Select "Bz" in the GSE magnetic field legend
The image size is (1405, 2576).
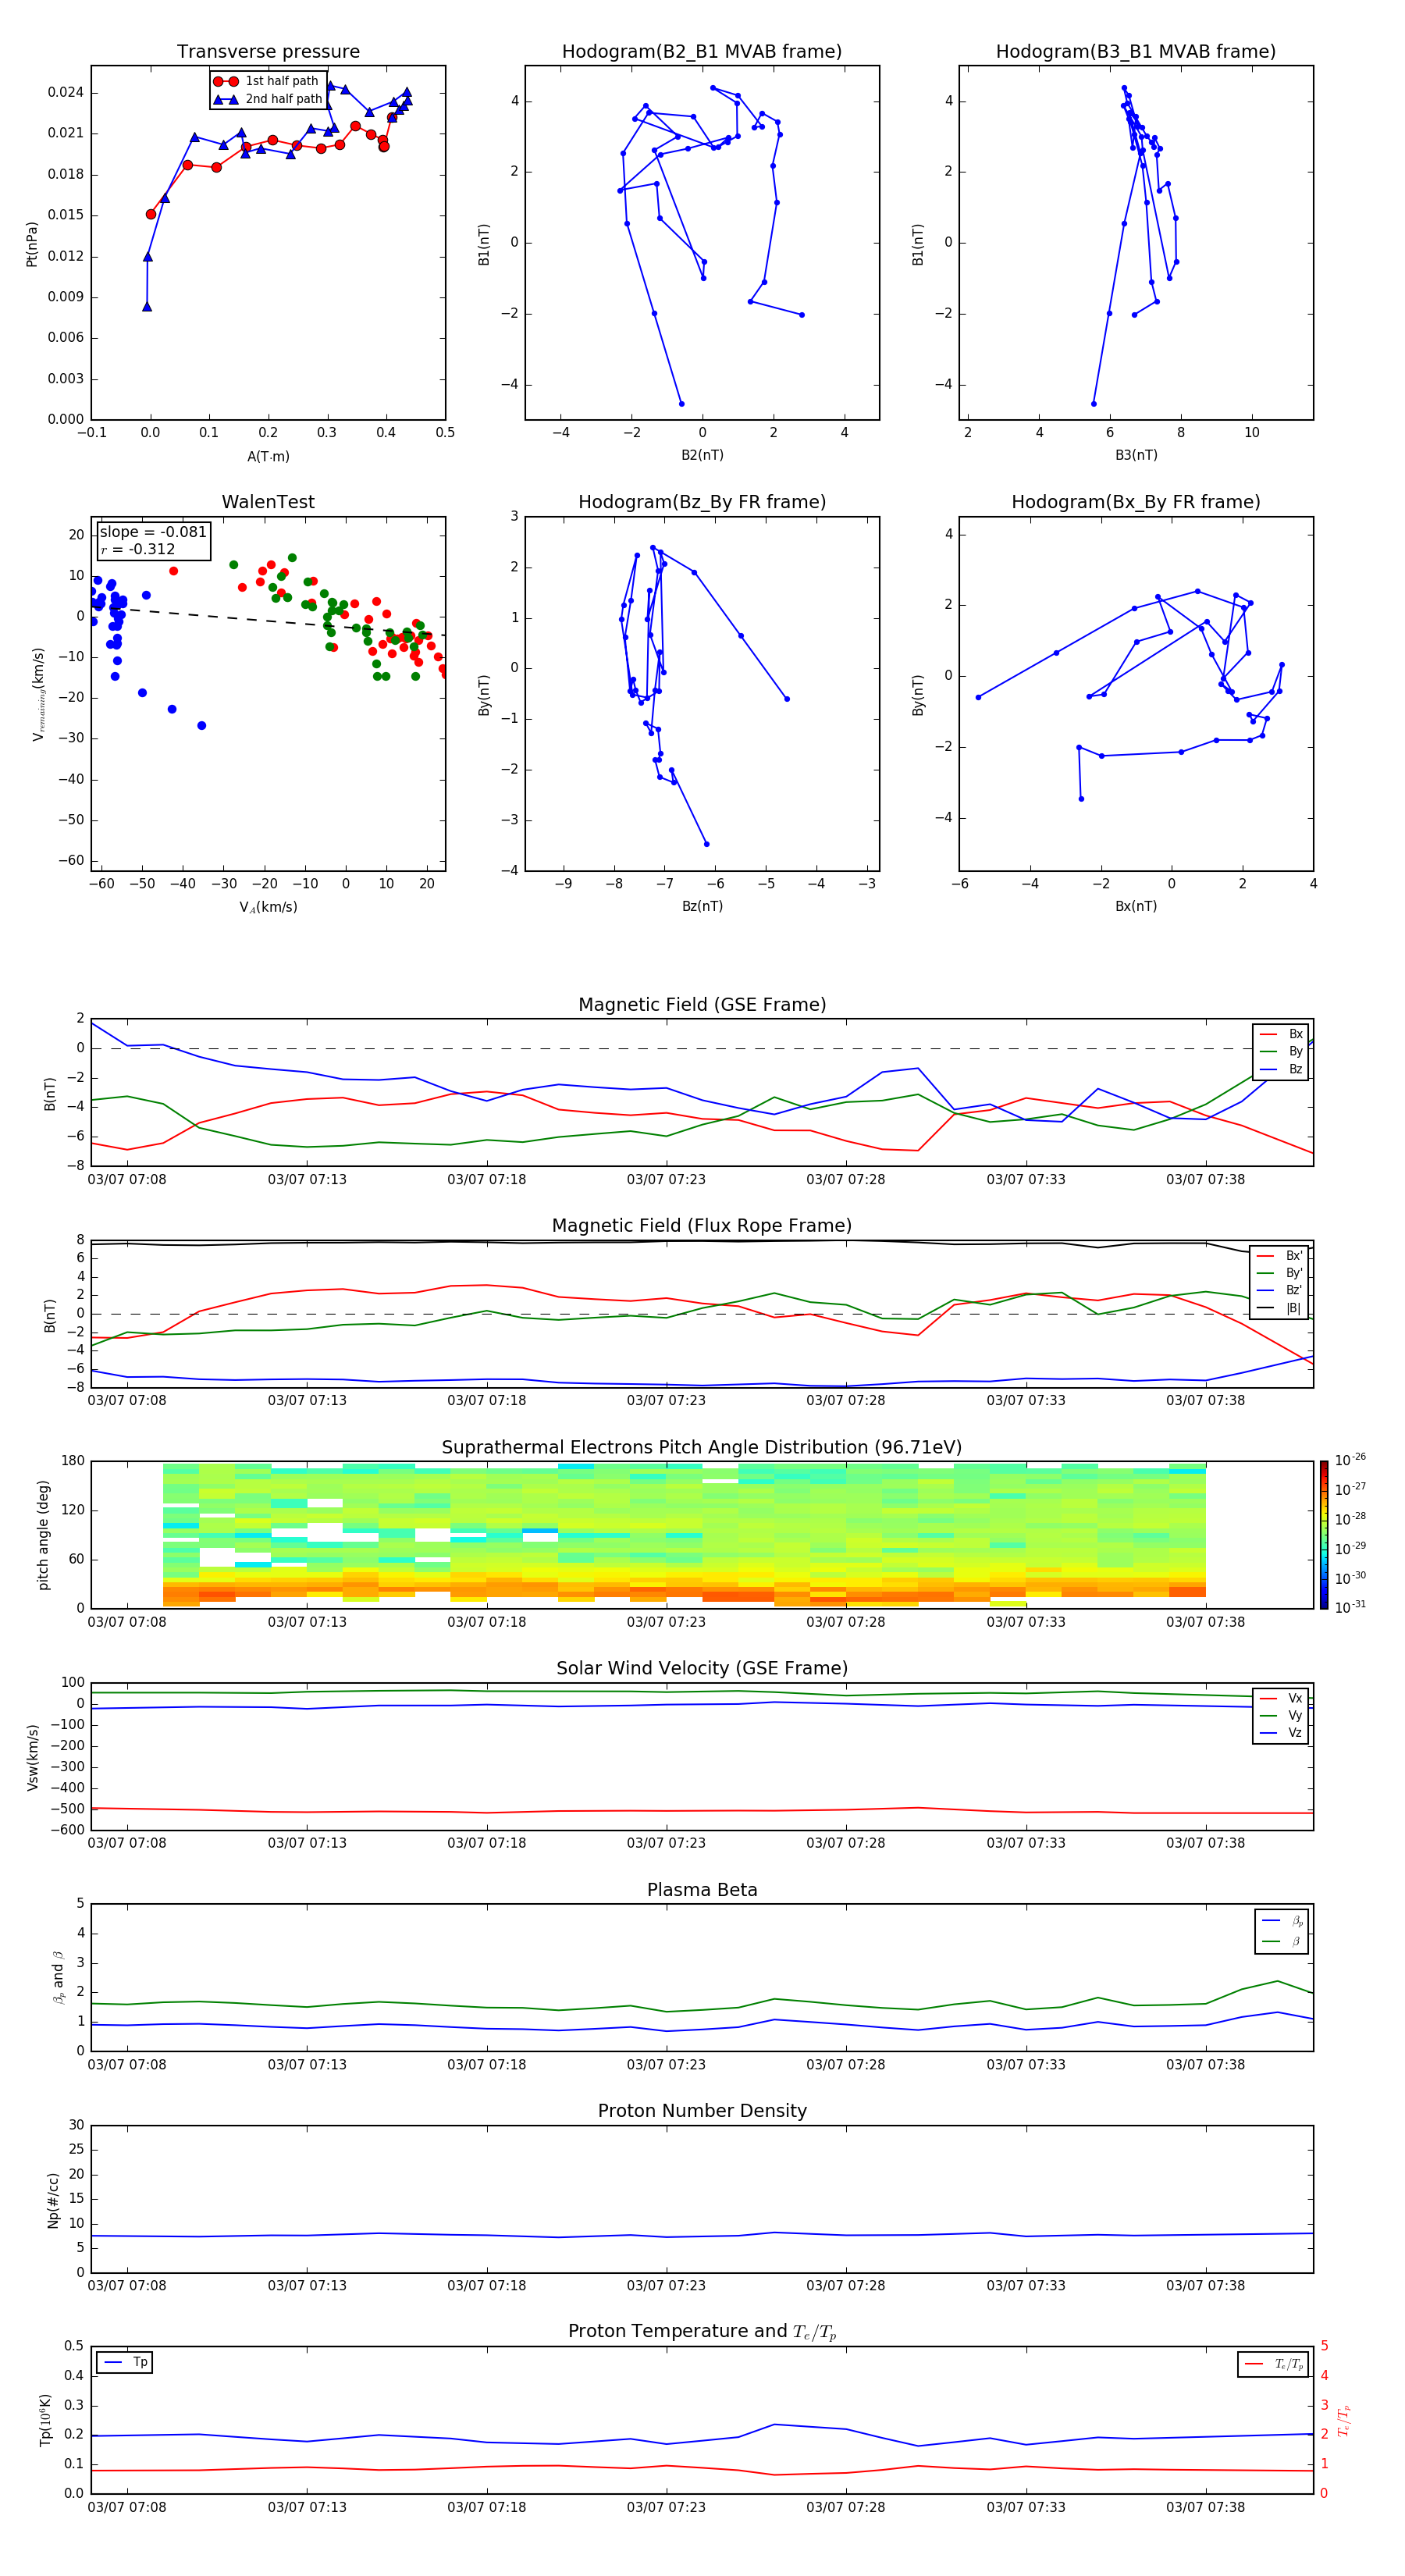(x=1282, y=1069)
